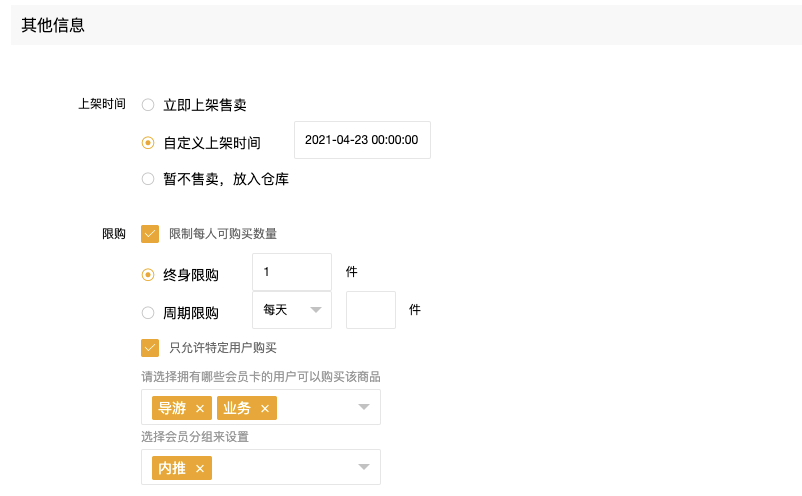The height and width of the screenshot is (496, 802).
Task: Expand the member card selection dropdown arrow
Action: pos(364,407)
